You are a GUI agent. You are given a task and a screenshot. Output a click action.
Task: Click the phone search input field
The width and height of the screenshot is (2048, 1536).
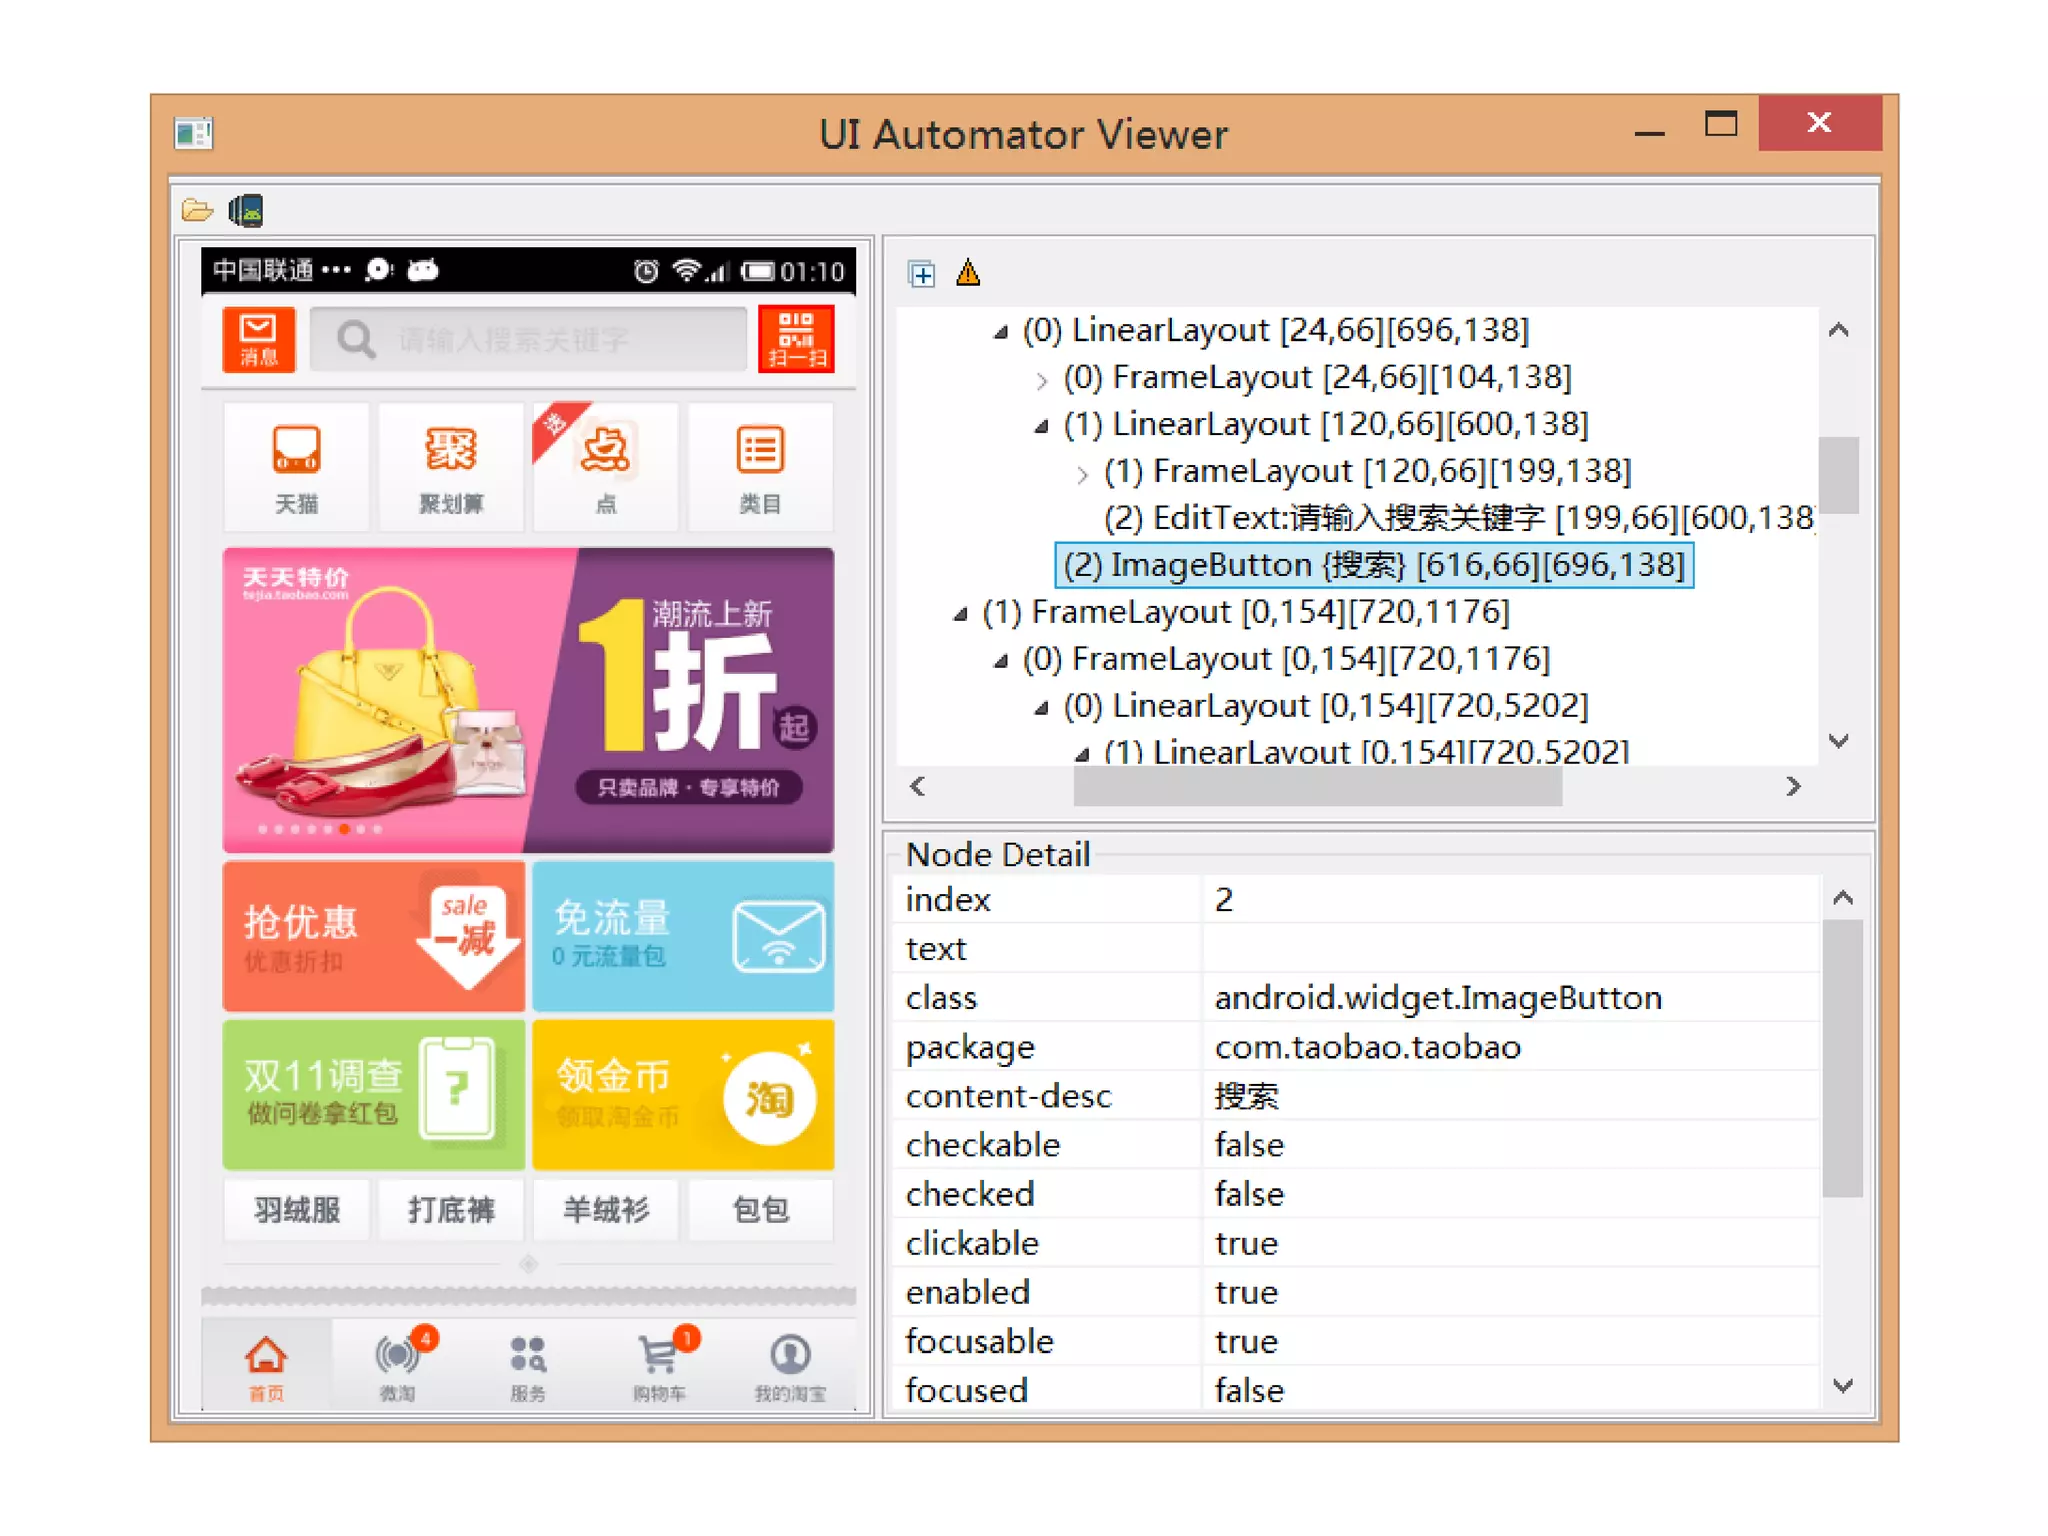click(x=530, y=340)
